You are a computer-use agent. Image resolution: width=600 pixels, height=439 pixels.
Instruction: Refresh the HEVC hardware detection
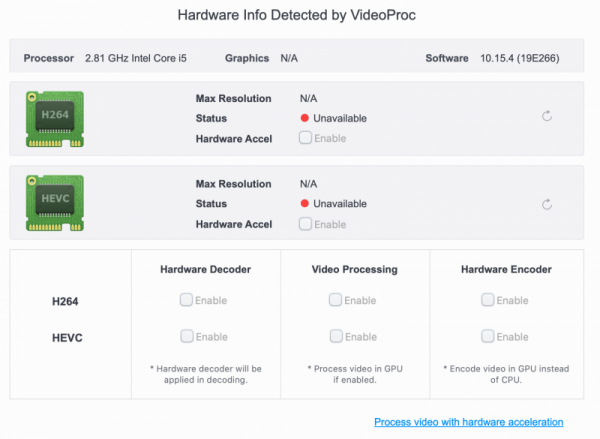(x=547, y=204)
